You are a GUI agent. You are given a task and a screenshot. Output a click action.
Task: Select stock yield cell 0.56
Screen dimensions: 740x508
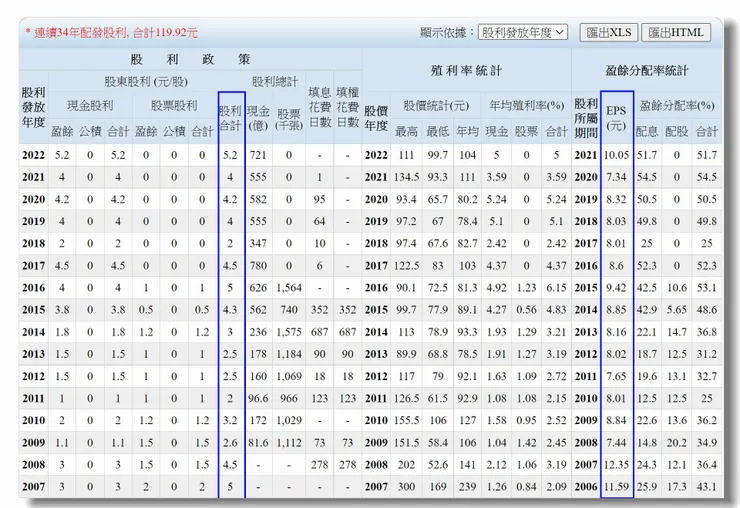click(x=526, y=310)
